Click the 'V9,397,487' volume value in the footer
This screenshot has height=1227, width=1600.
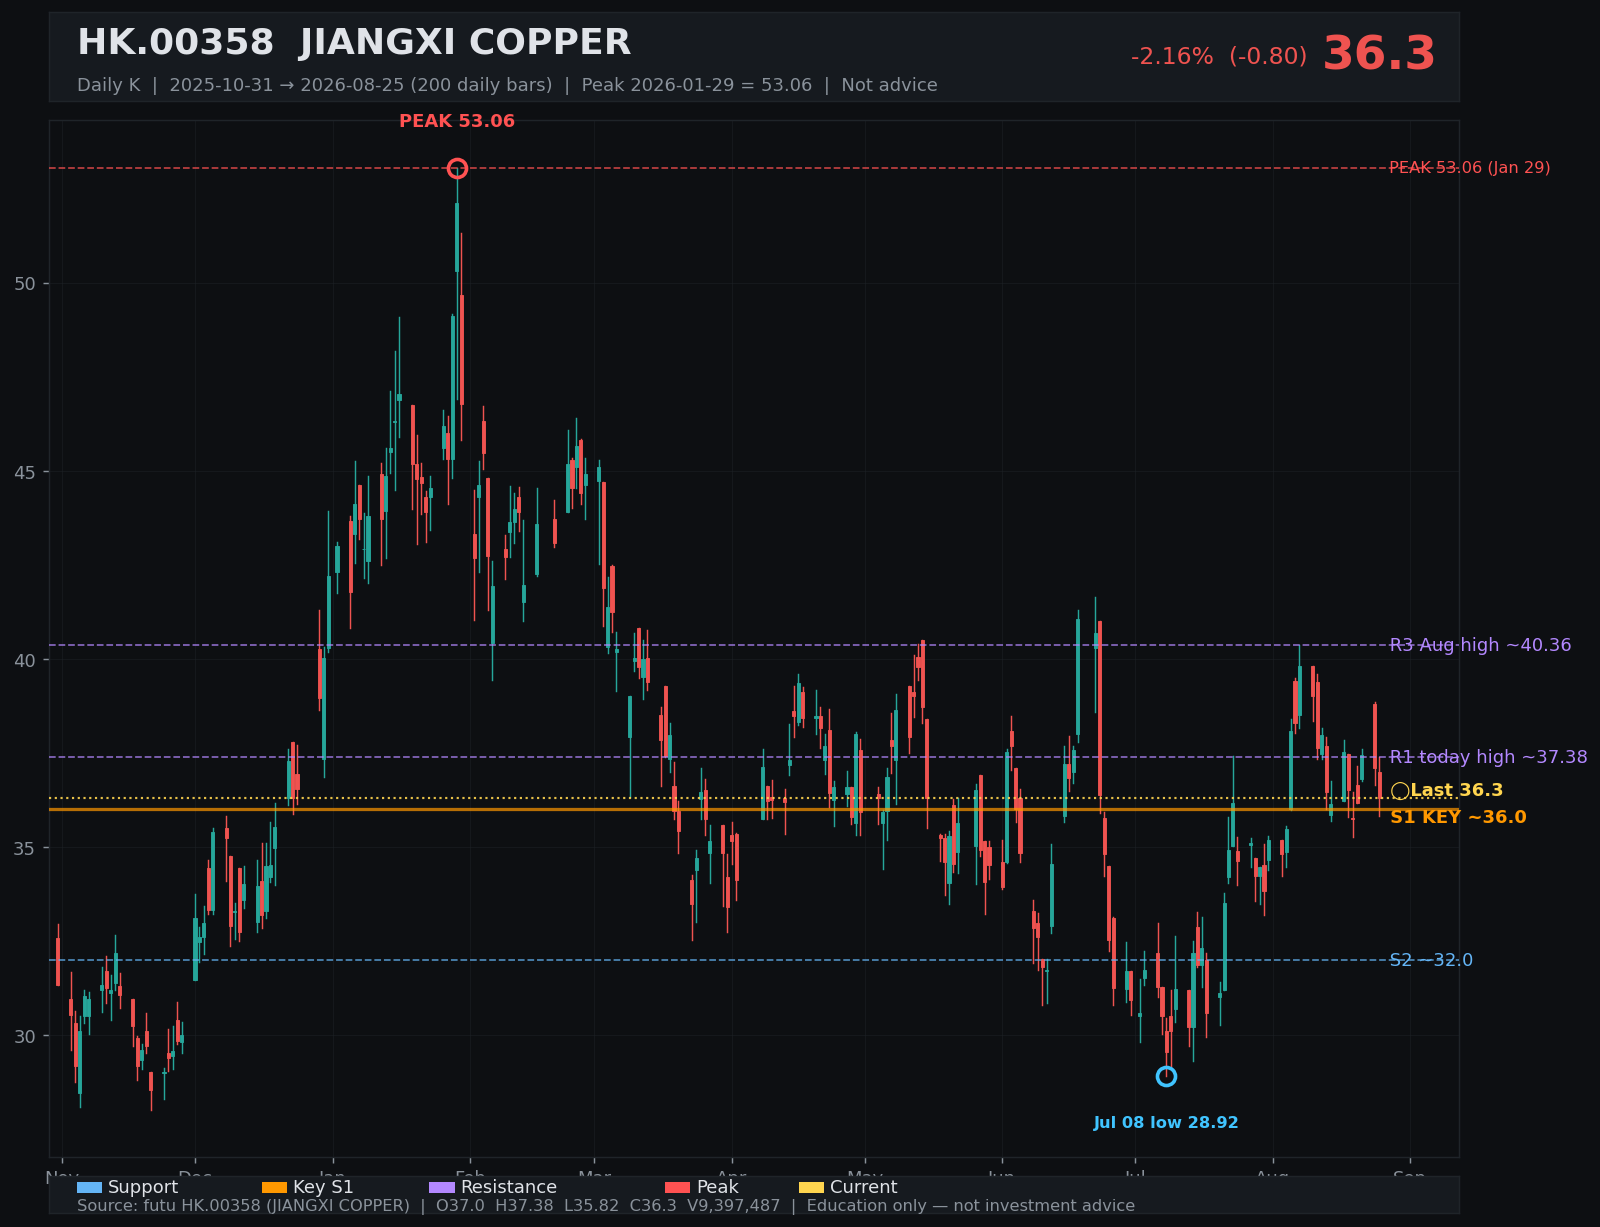pyautogui.click(x=733, y=1206)
